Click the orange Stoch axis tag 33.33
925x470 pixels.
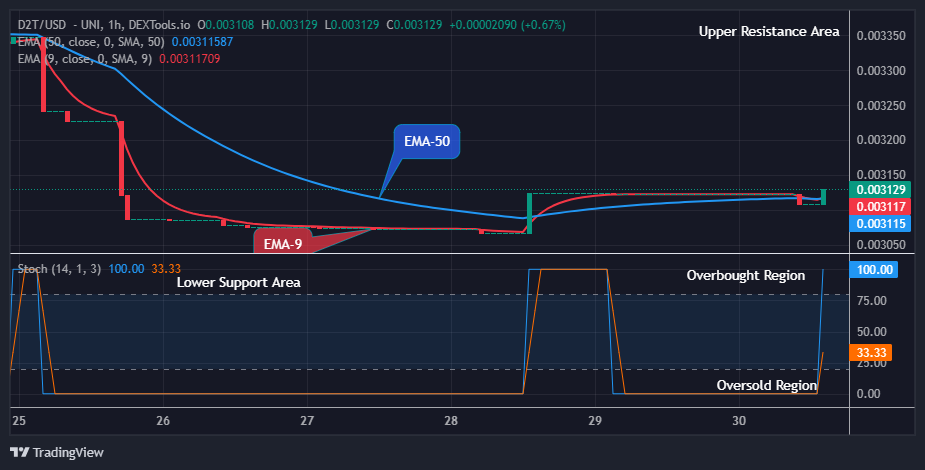coord(871,353)
